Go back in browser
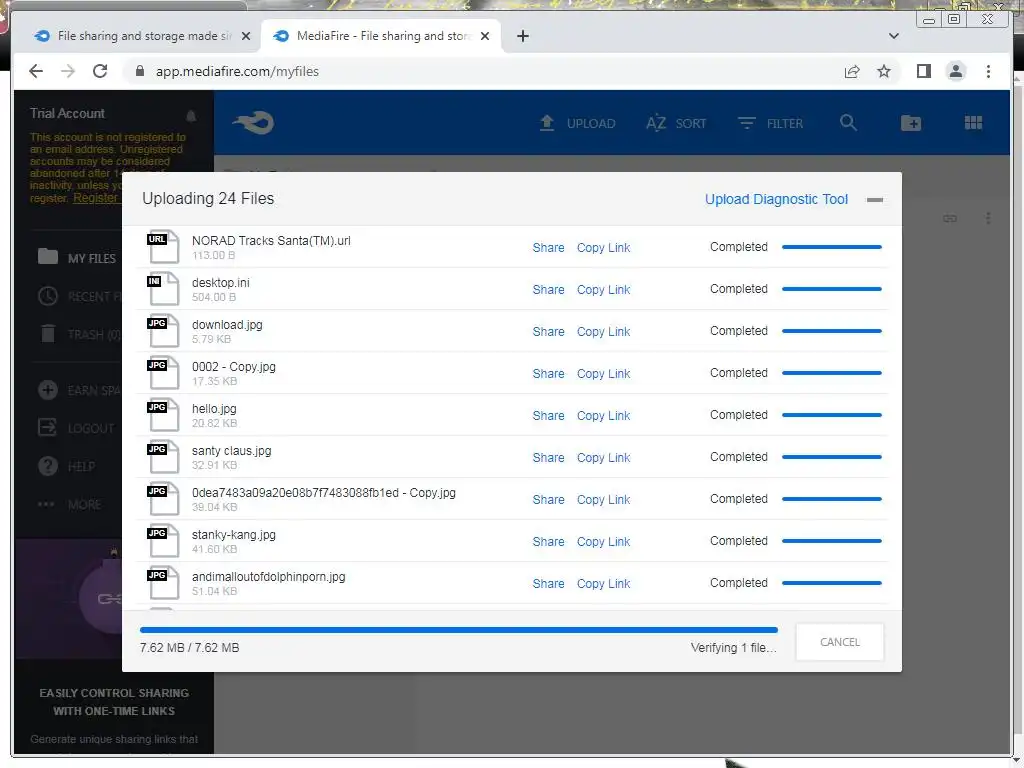The height and width of the screenshot is (768, 1024). click(x=36, y=71)
